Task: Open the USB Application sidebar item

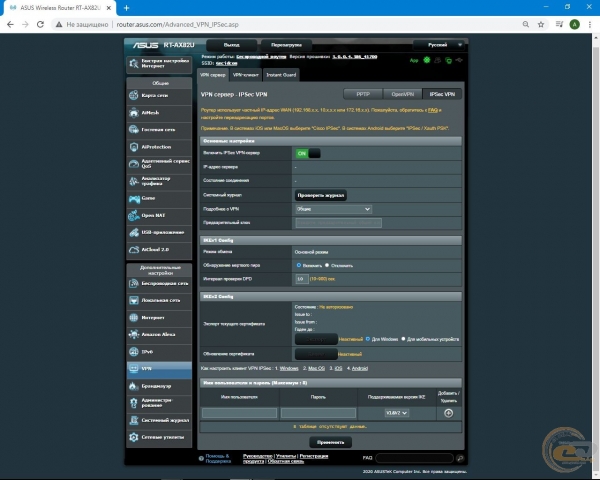Action: click(x=159, y=232)
